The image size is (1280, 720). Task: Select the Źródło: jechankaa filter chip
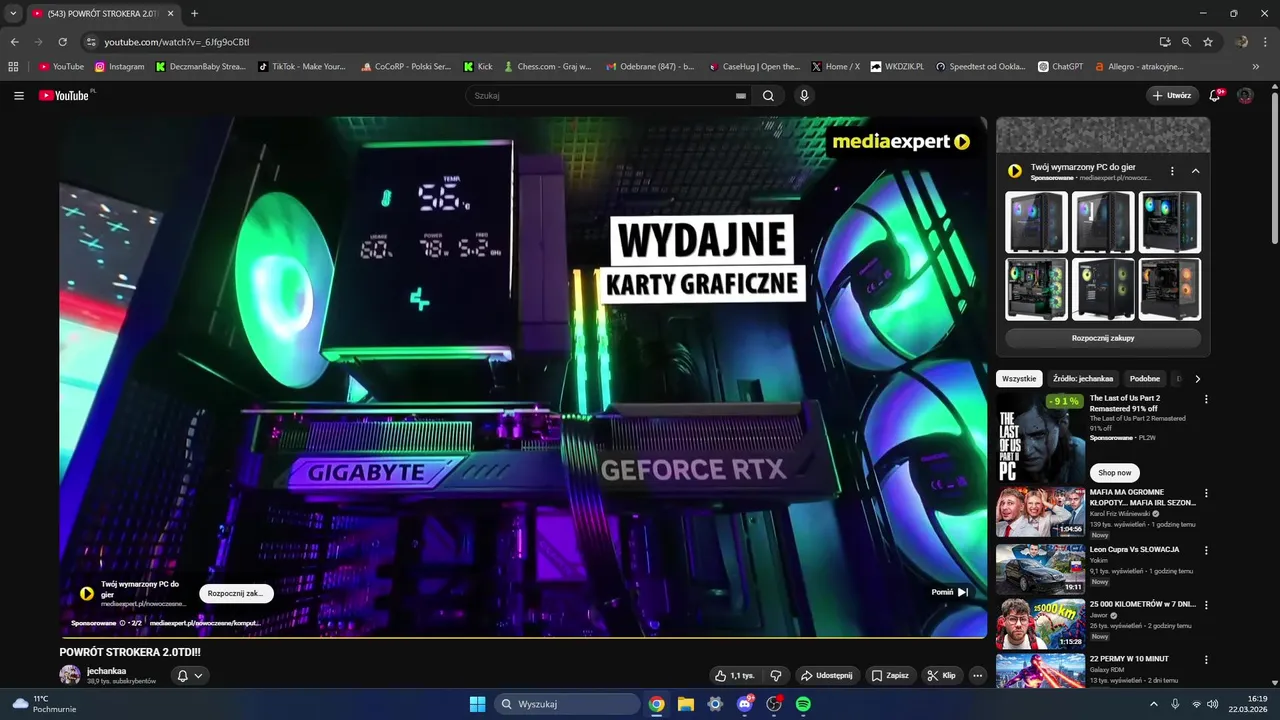[x=1083, y=379]
